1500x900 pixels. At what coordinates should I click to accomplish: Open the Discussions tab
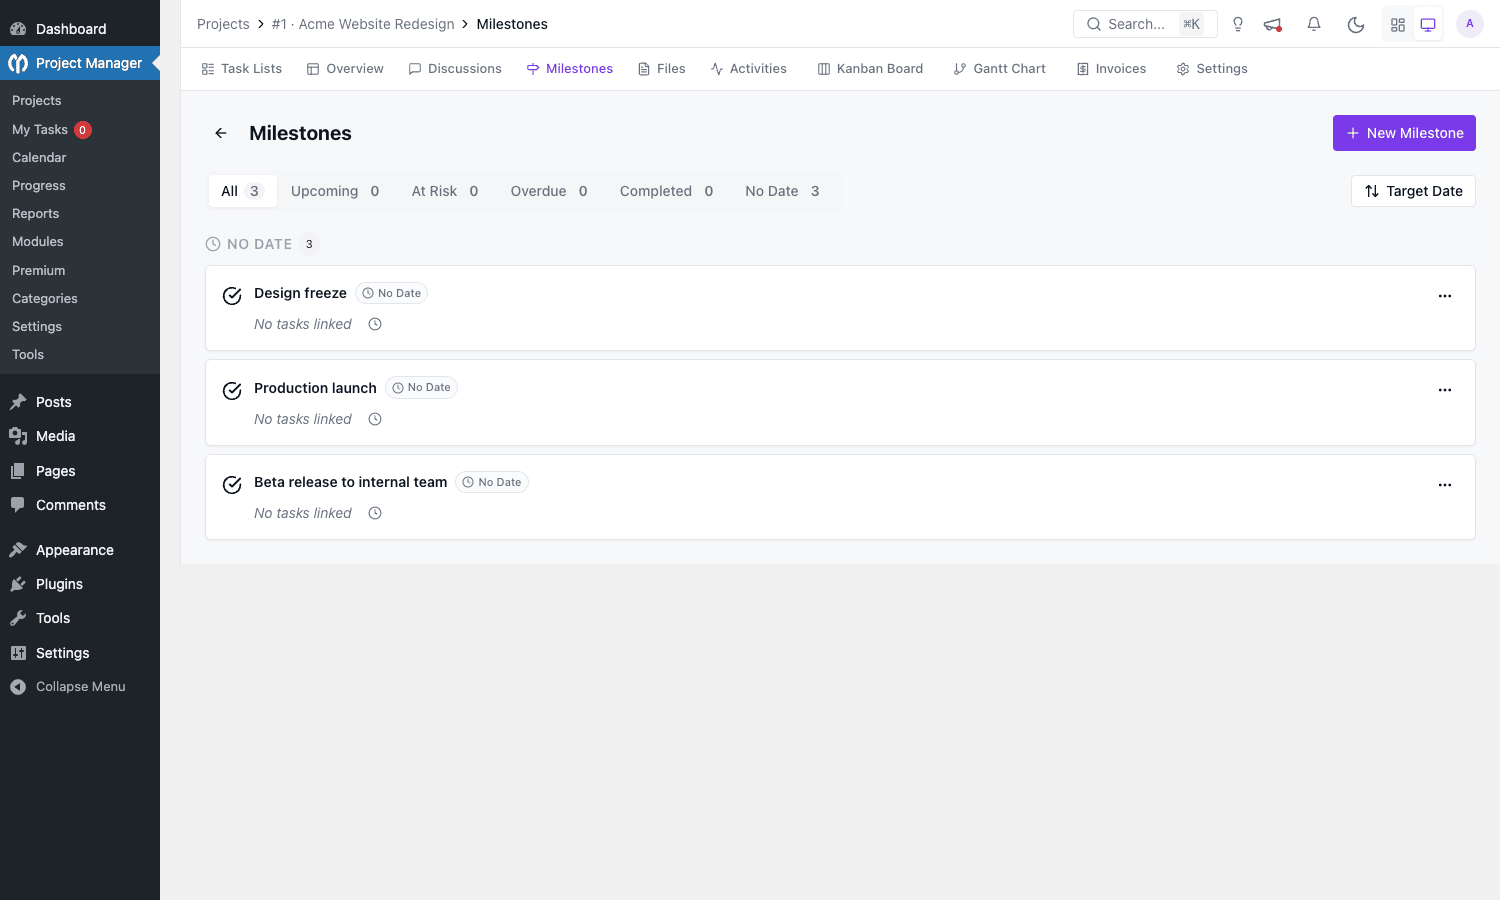click(455, 69)
